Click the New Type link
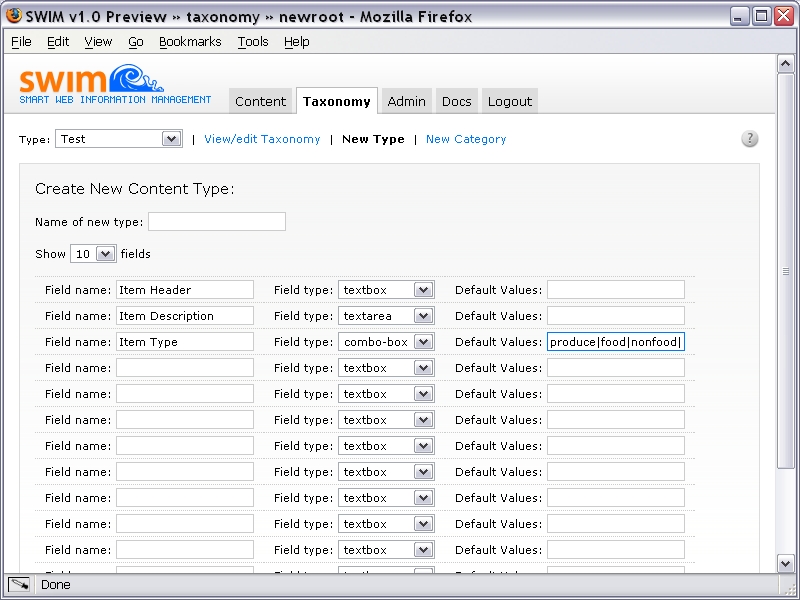The width and height of the screenshot is (800, 600). click(x=373, y=139)
